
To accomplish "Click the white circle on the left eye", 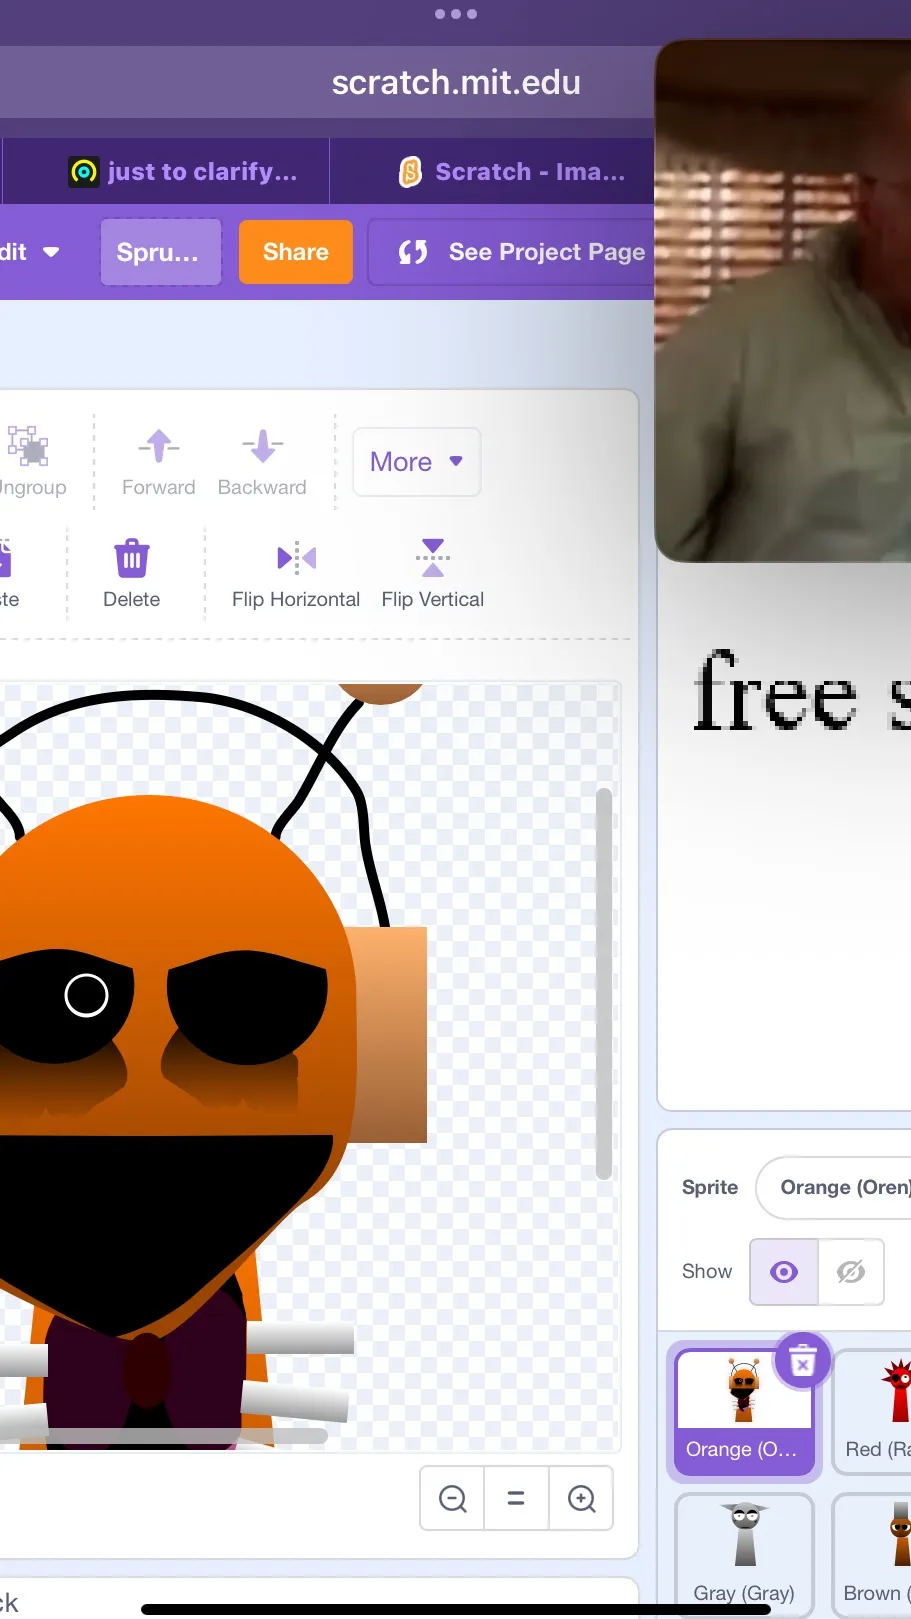I will [86, 995].
